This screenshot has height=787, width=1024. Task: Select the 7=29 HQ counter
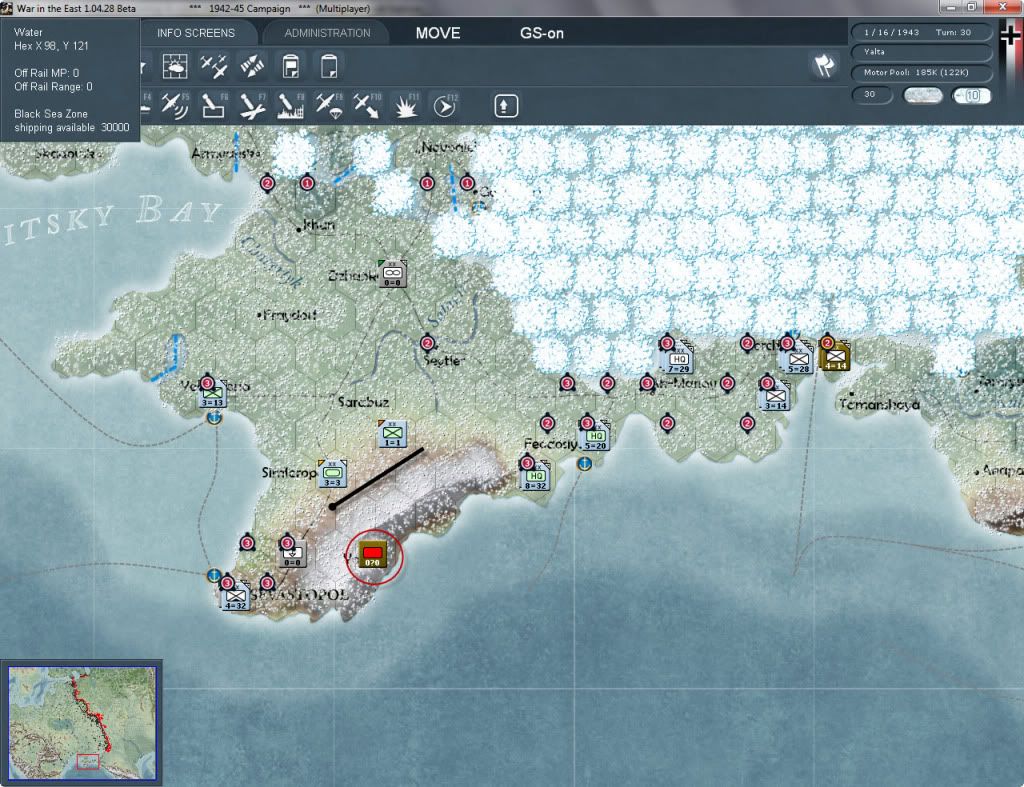coord(679,359)
